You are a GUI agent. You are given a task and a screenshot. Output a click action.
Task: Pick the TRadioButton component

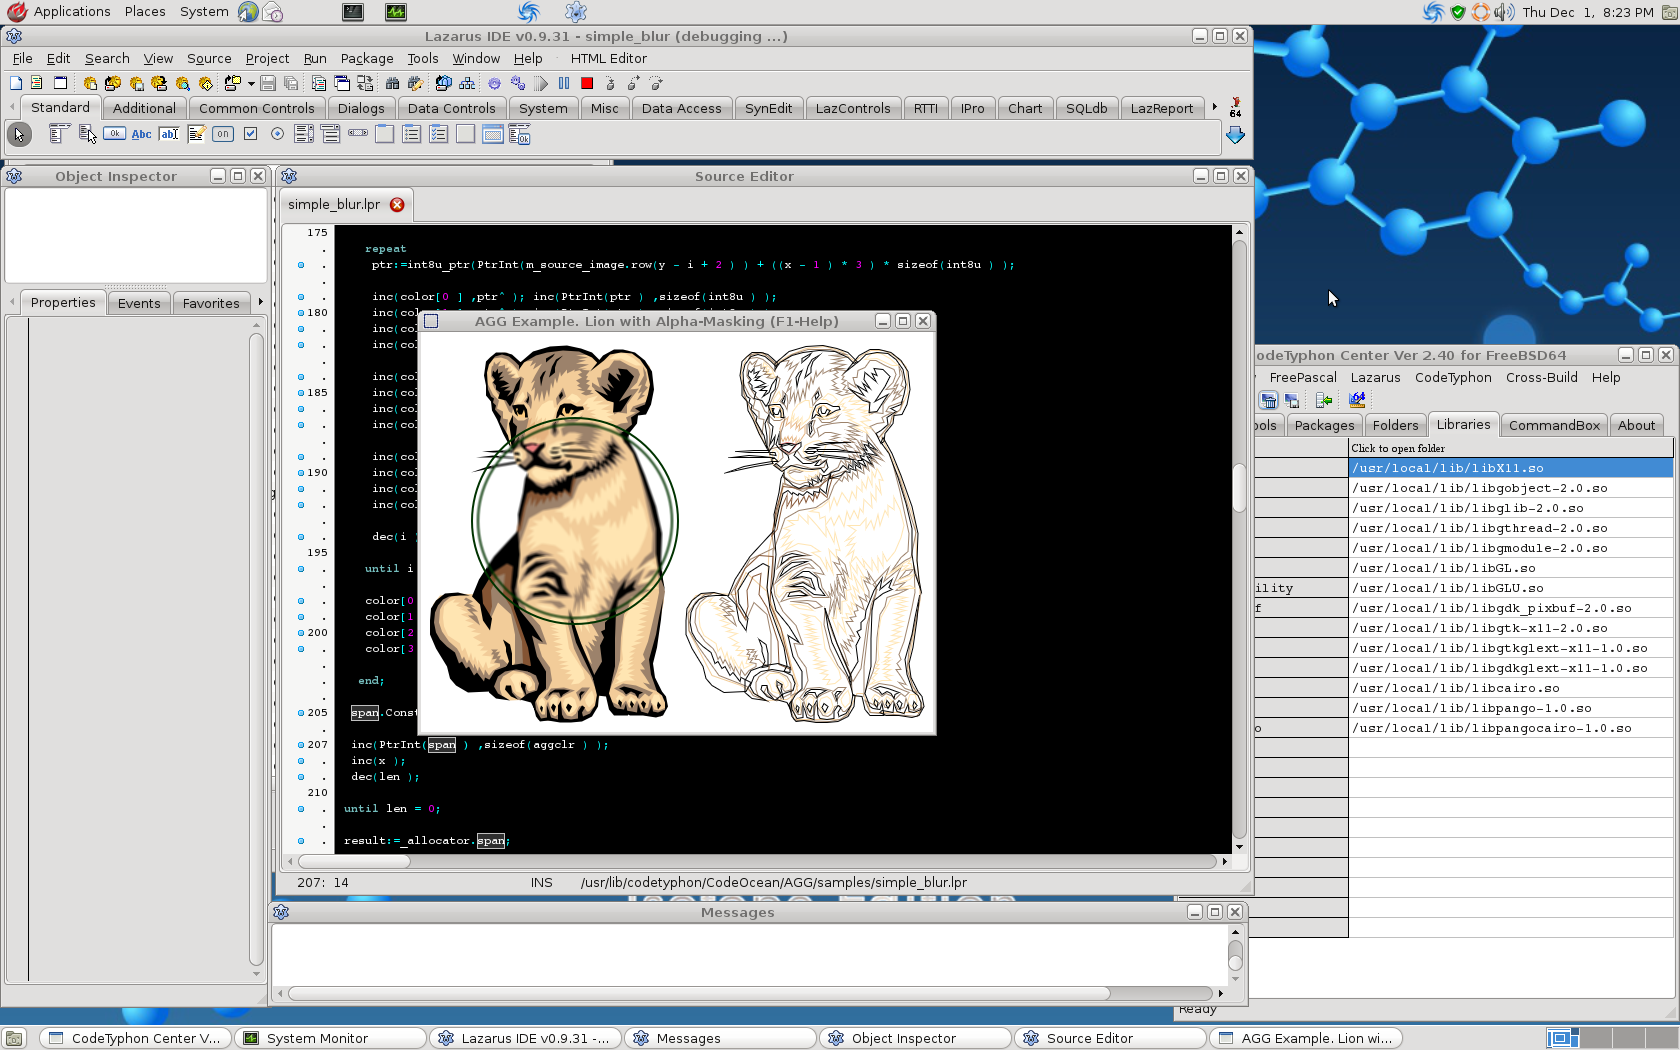click(277, 134)
